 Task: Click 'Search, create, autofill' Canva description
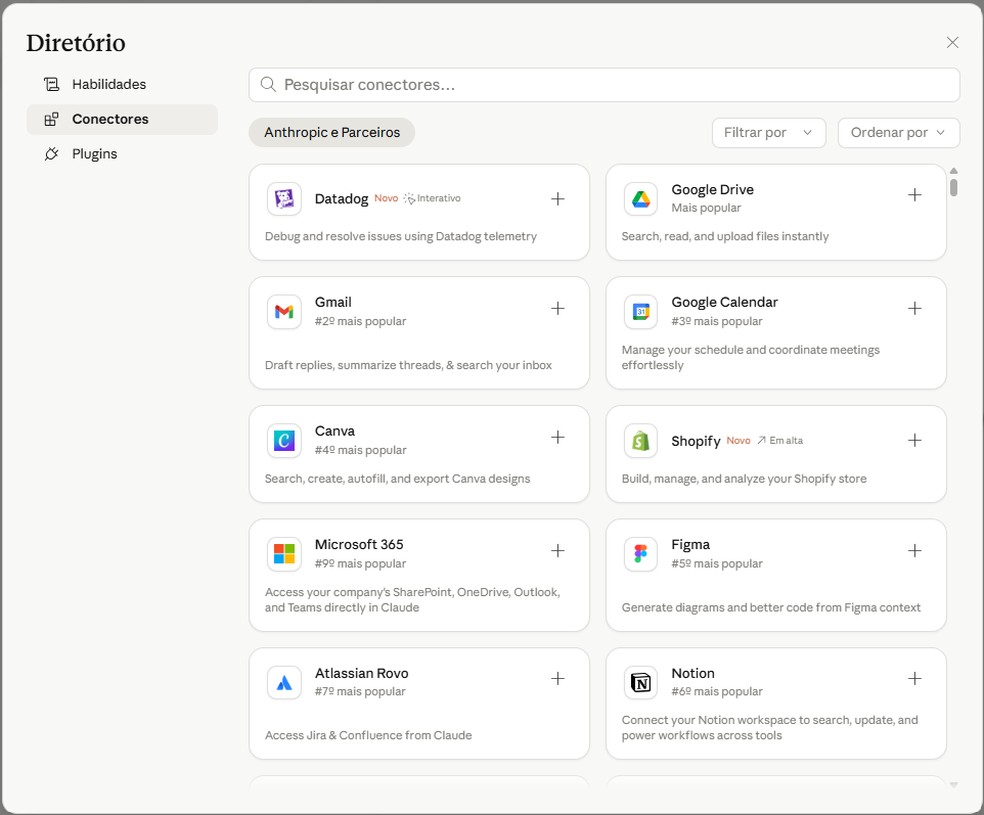[397, 479]
